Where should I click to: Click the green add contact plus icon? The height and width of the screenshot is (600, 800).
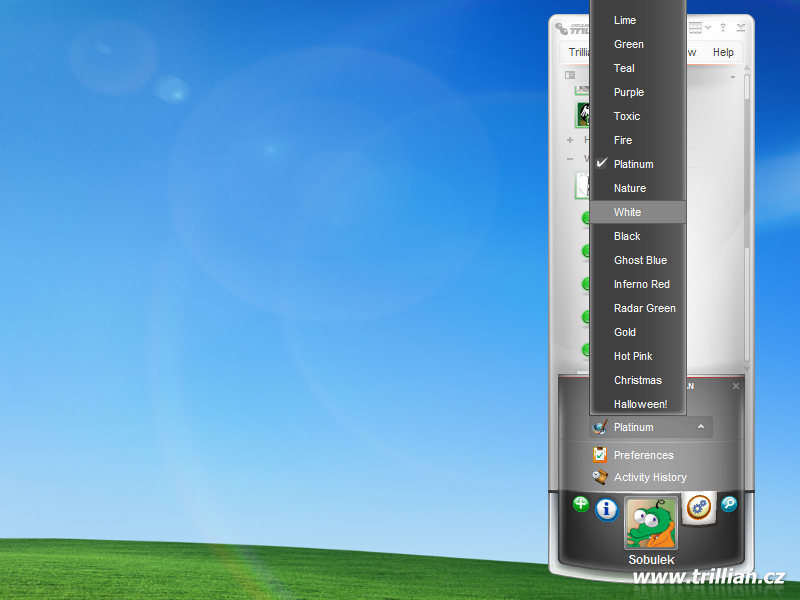[x=581, y=504]
